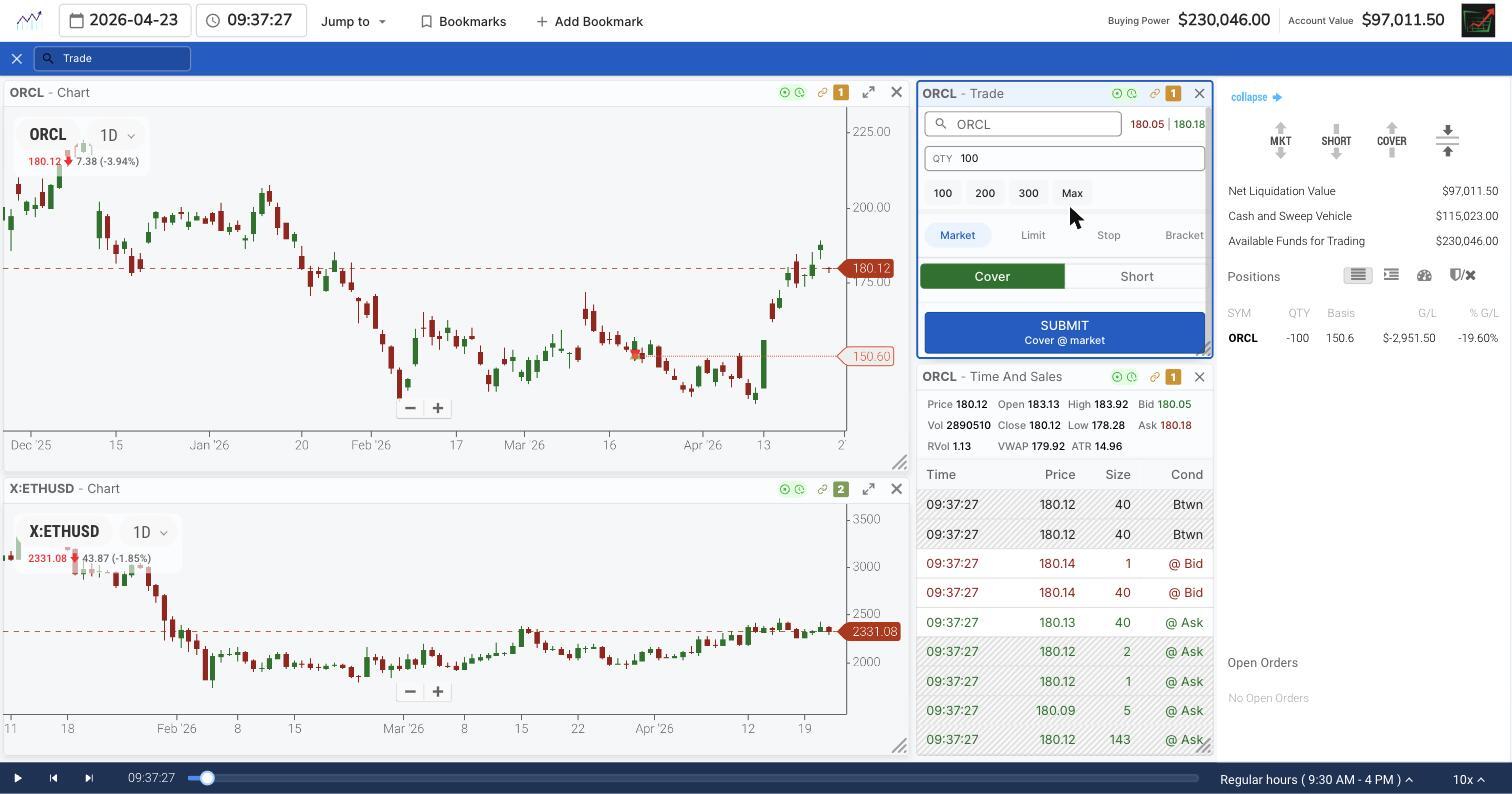Open the positions gauge dashboard icon
The image size is (1512, 794).
tap(1424, 275)
